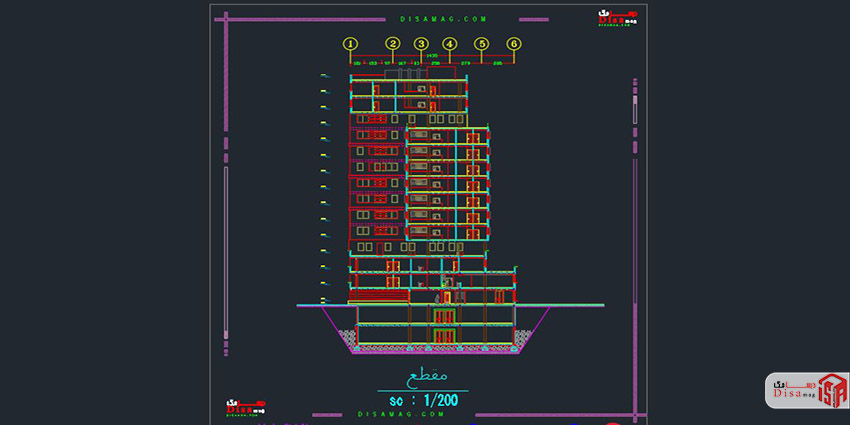Click the Disa mag logo at top right

(x=613, y=18)
